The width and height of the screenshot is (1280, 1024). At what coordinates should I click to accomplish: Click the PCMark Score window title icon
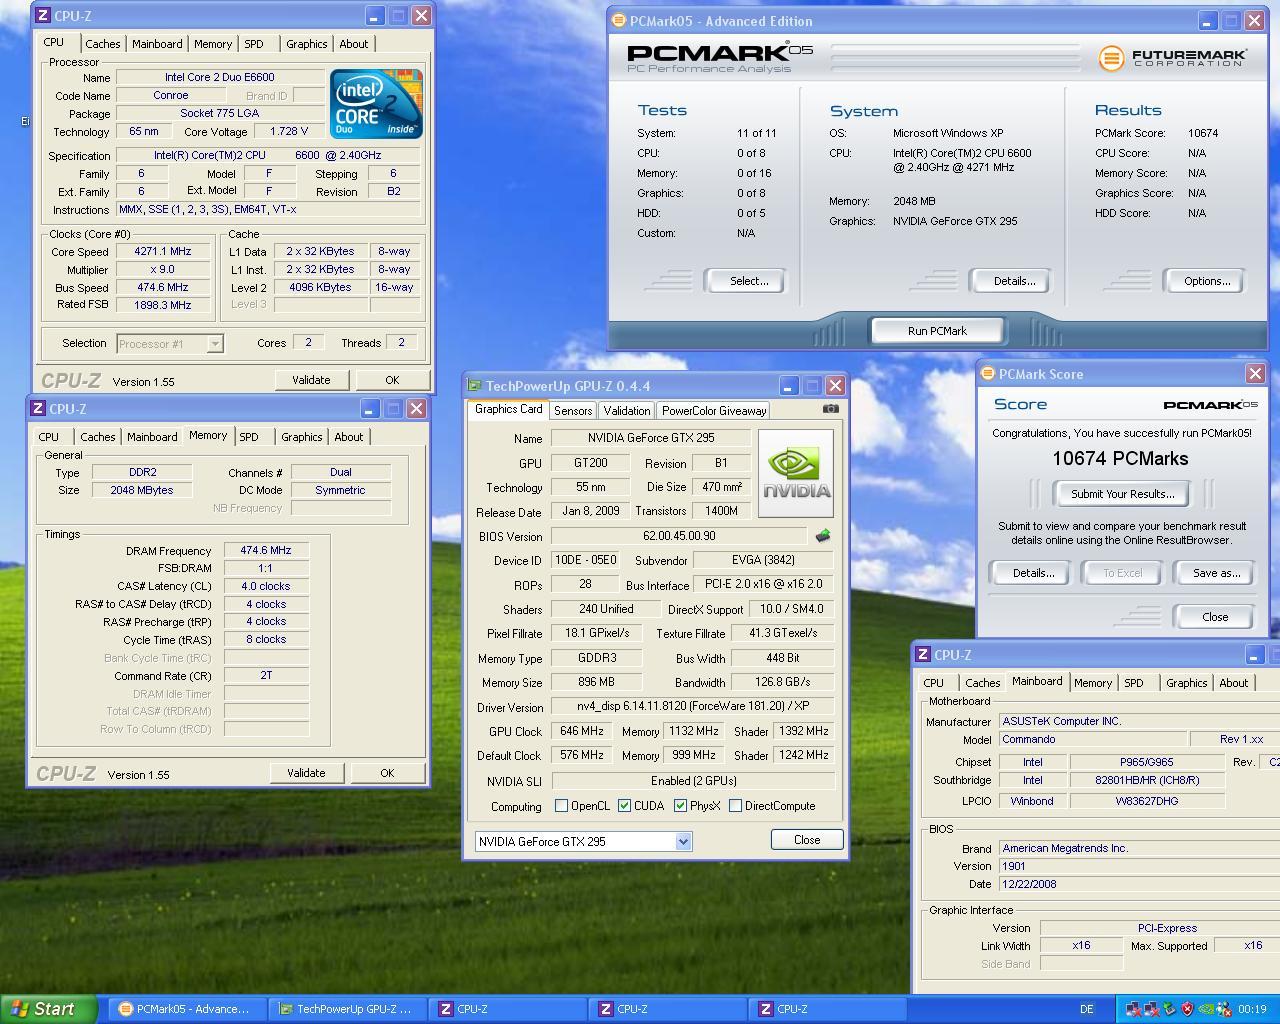coord(988,374)
